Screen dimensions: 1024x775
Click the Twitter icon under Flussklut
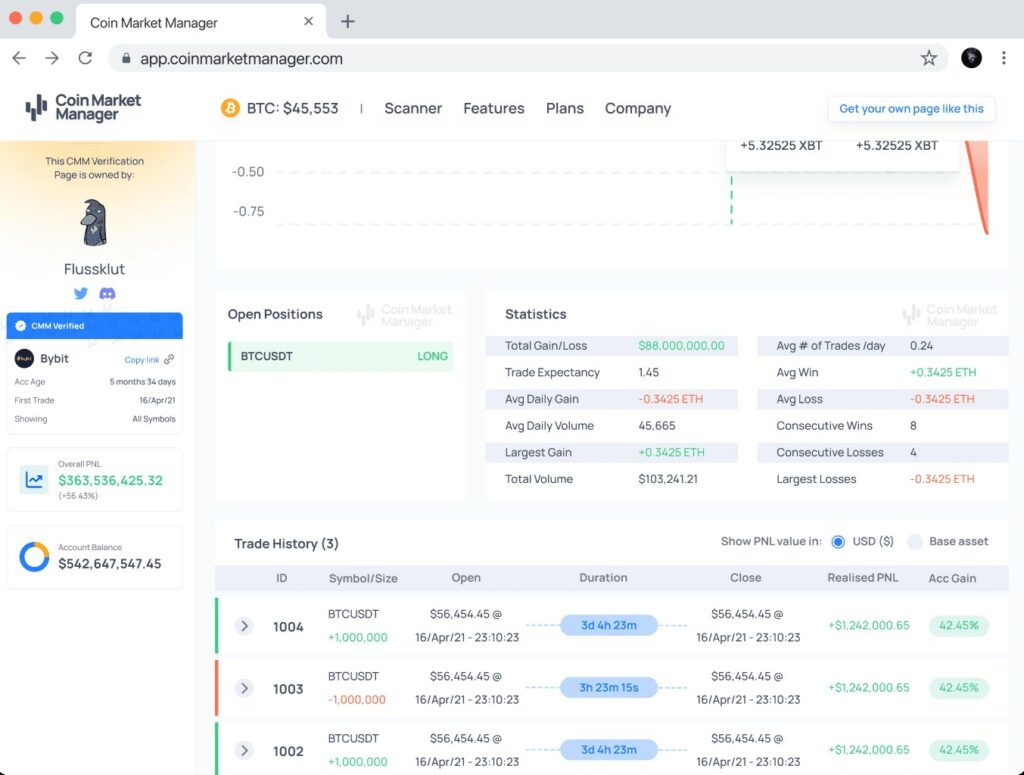[81, 294]
